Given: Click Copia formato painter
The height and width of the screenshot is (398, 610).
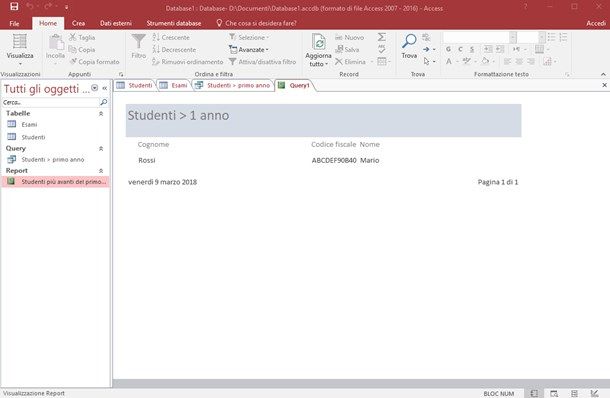Looking at the screenshot, I should click(95, 61).
